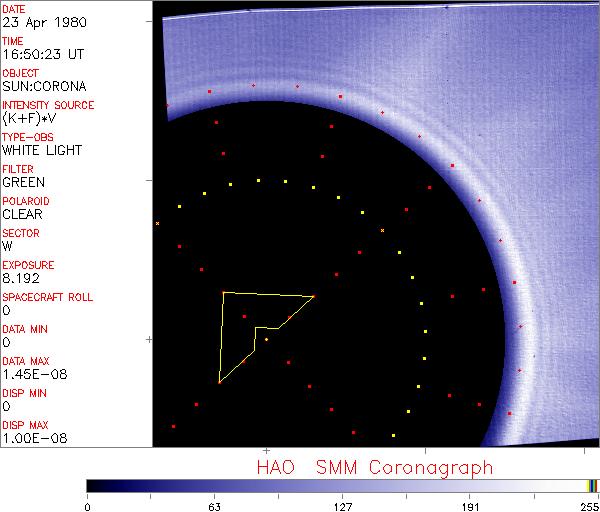Click the yellow segment at the colorbar's right end
Image resolution: width=600 pixels, height=512 pixels.
click(590, 485)
